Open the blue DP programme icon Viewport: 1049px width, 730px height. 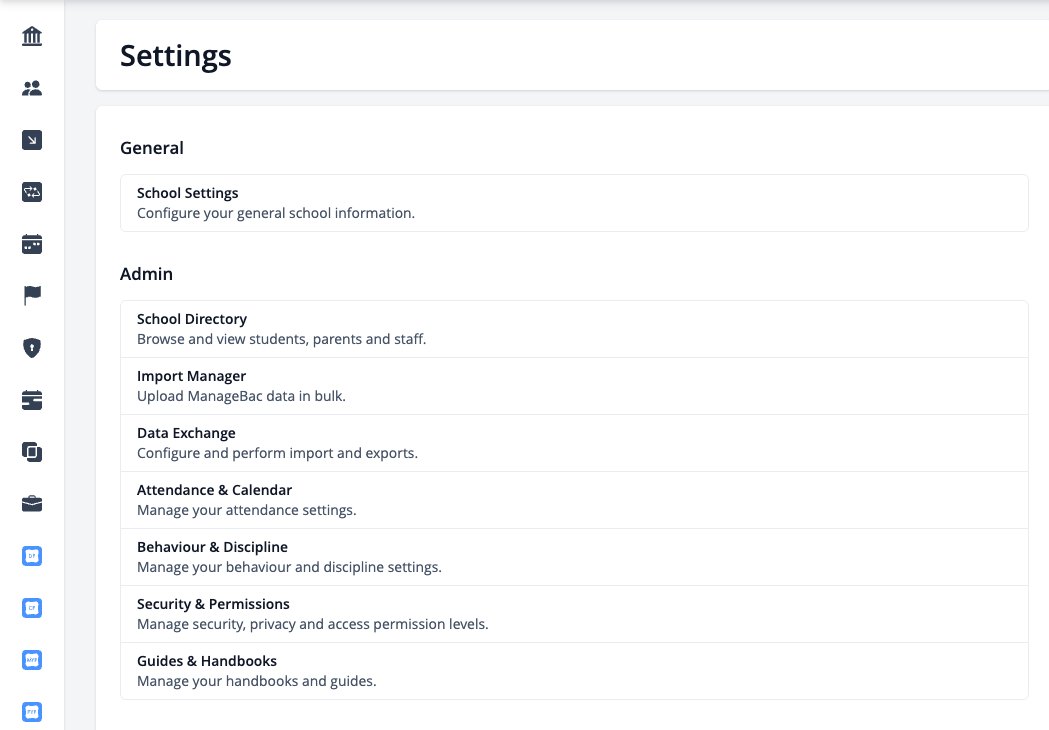tap(31, 556)
